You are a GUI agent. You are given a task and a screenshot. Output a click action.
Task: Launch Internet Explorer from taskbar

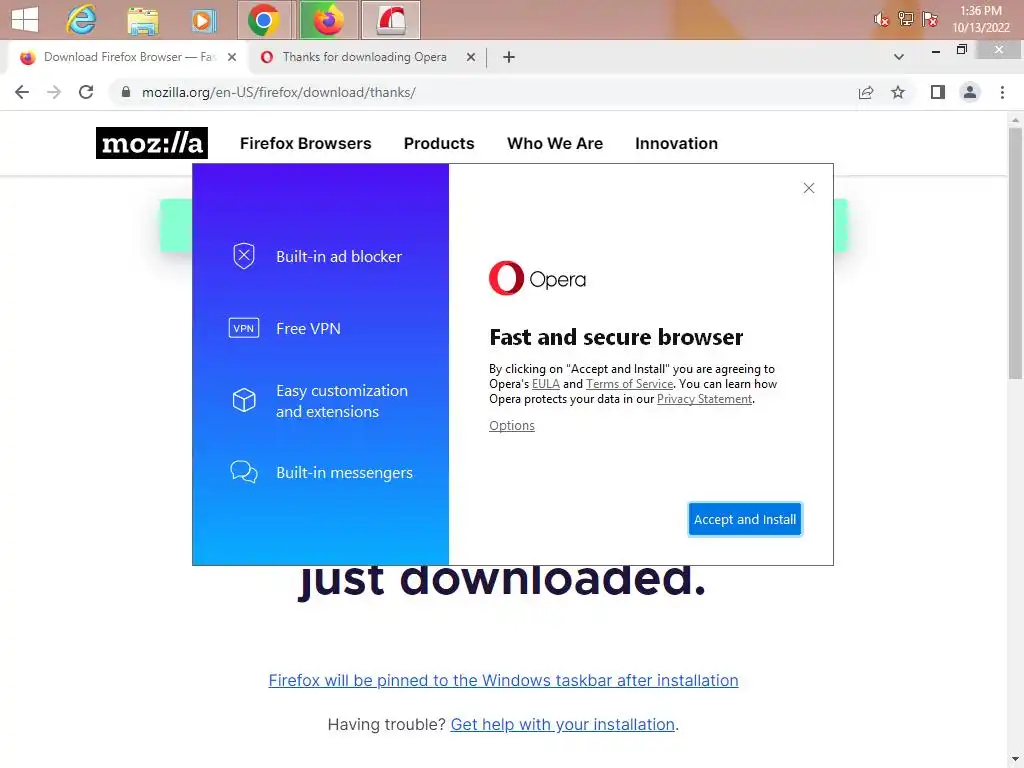click(x=81, y=20)
